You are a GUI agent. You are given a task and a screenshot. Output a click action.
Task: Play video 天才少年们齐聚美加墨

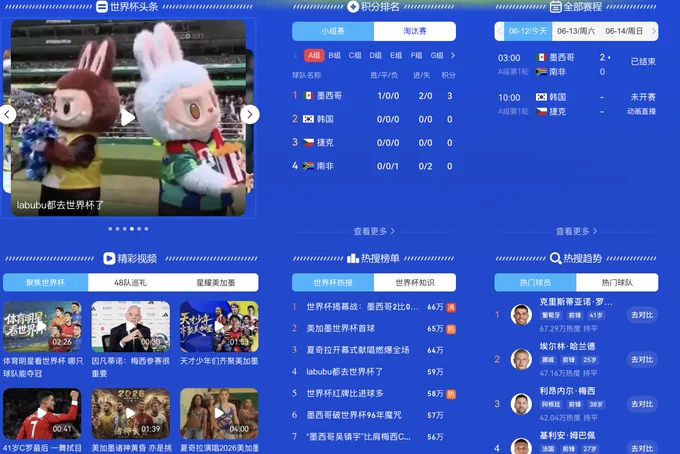(x=219, y=327)
